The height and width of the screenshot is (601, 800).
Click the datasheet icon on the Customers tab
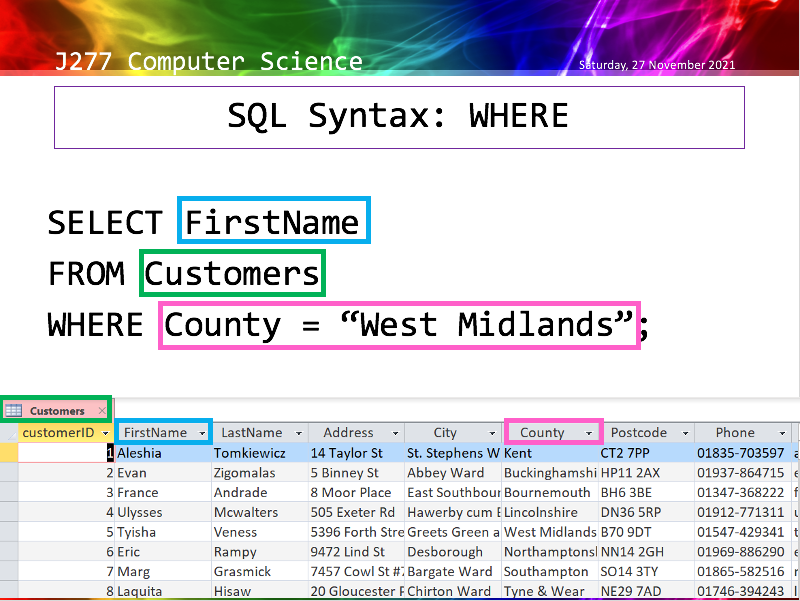[x=14, y=410]
